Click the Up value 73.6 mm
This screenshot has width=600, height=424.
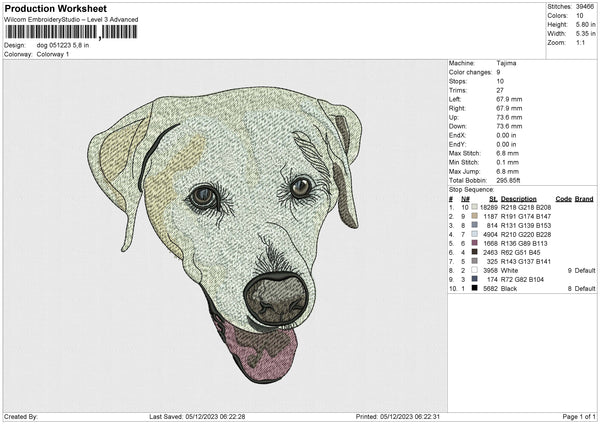click(x=509, y=117)
